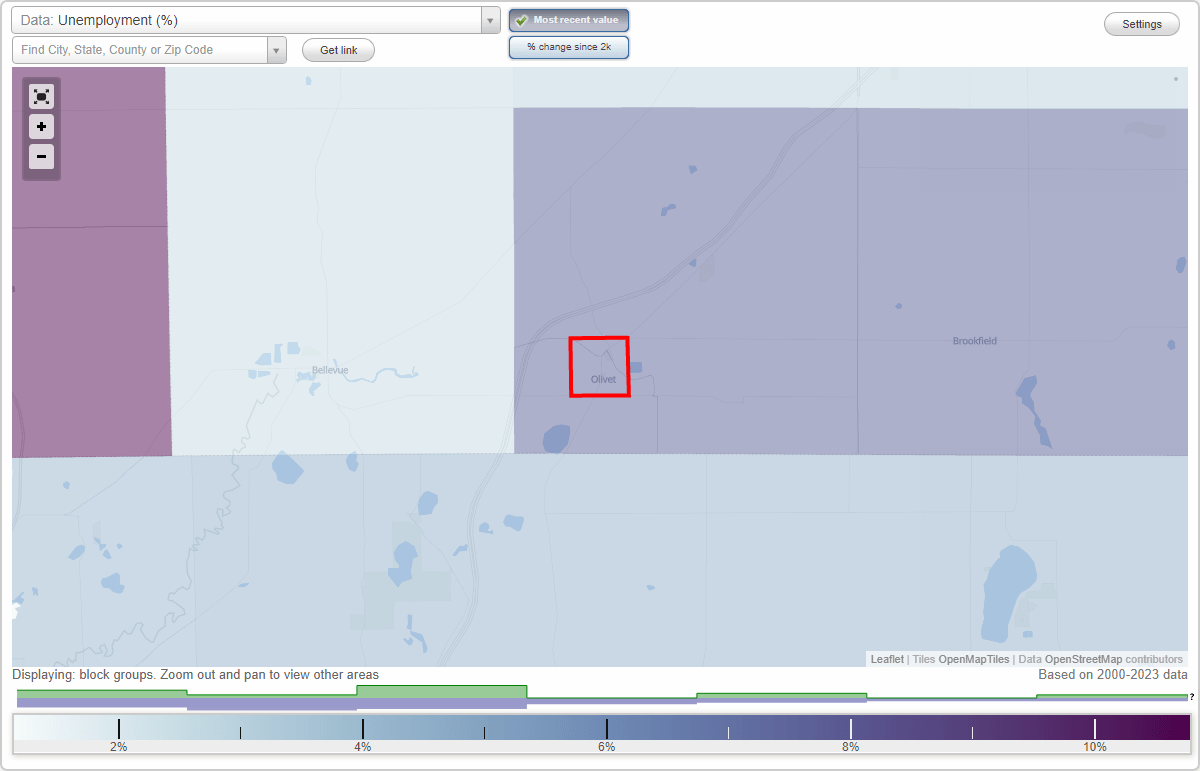The width and height of the screenshot is (1200, 771).
Task: Click the histogram help question mark
Action: (x=1192, y=697)
